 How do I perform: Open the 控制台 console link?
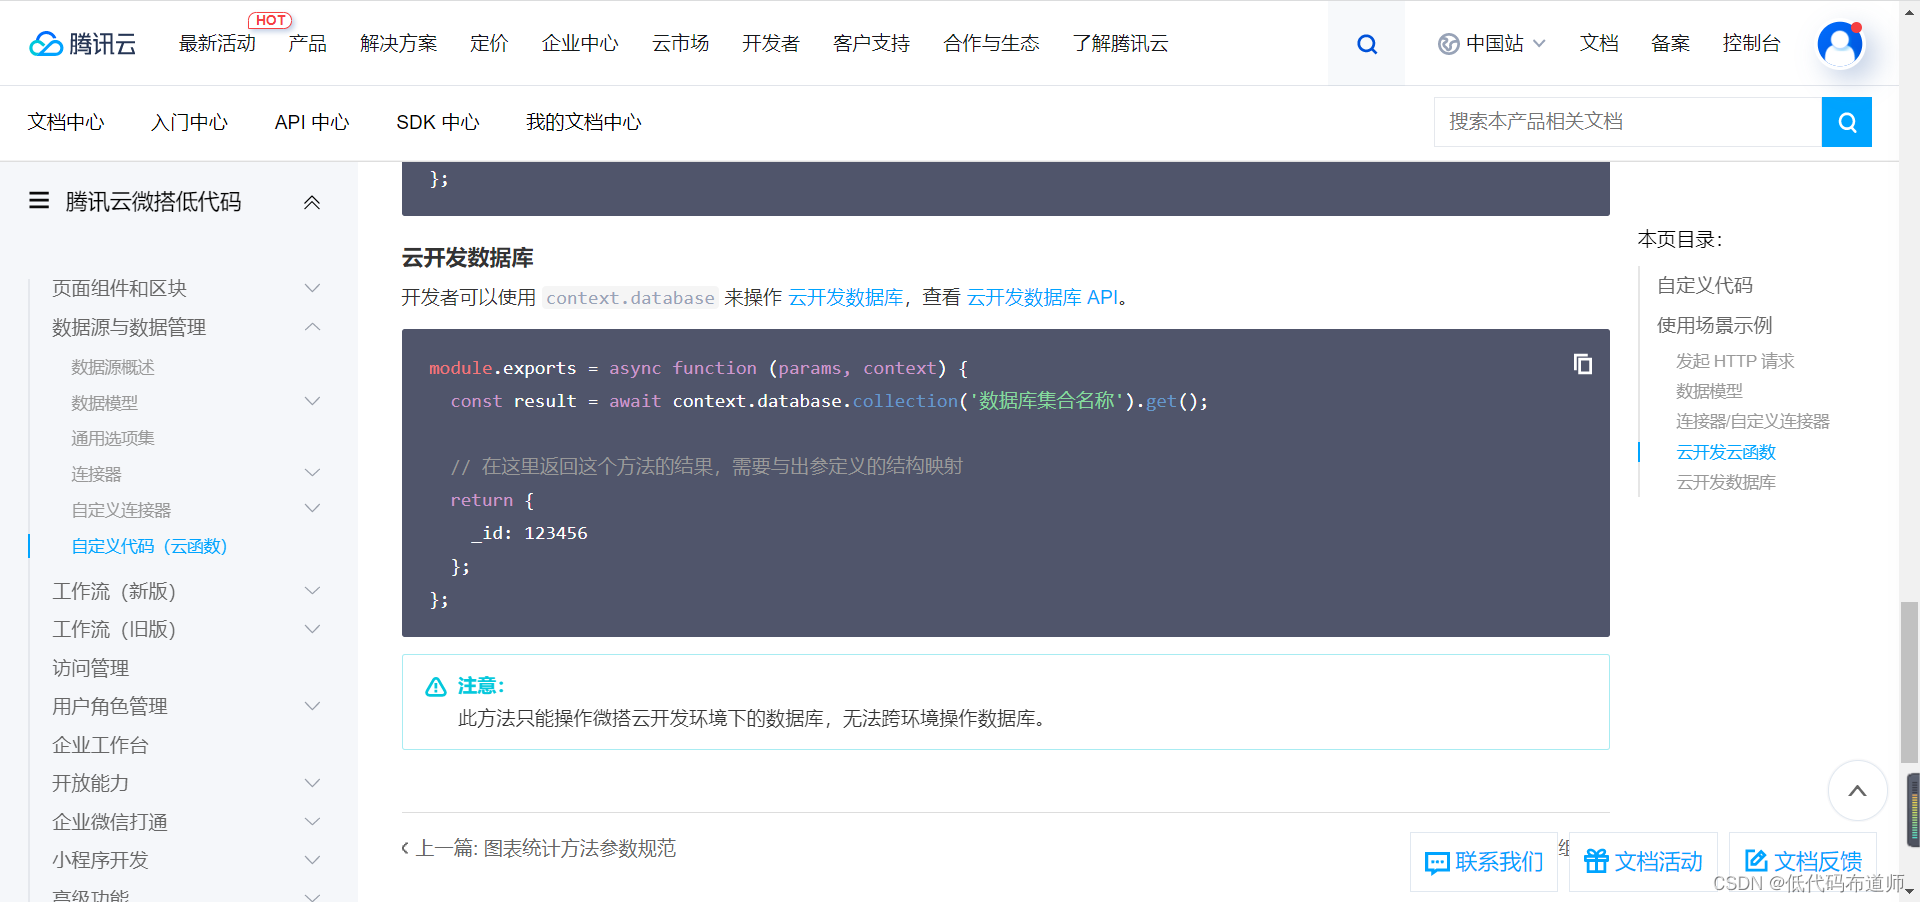(1751, 44)
